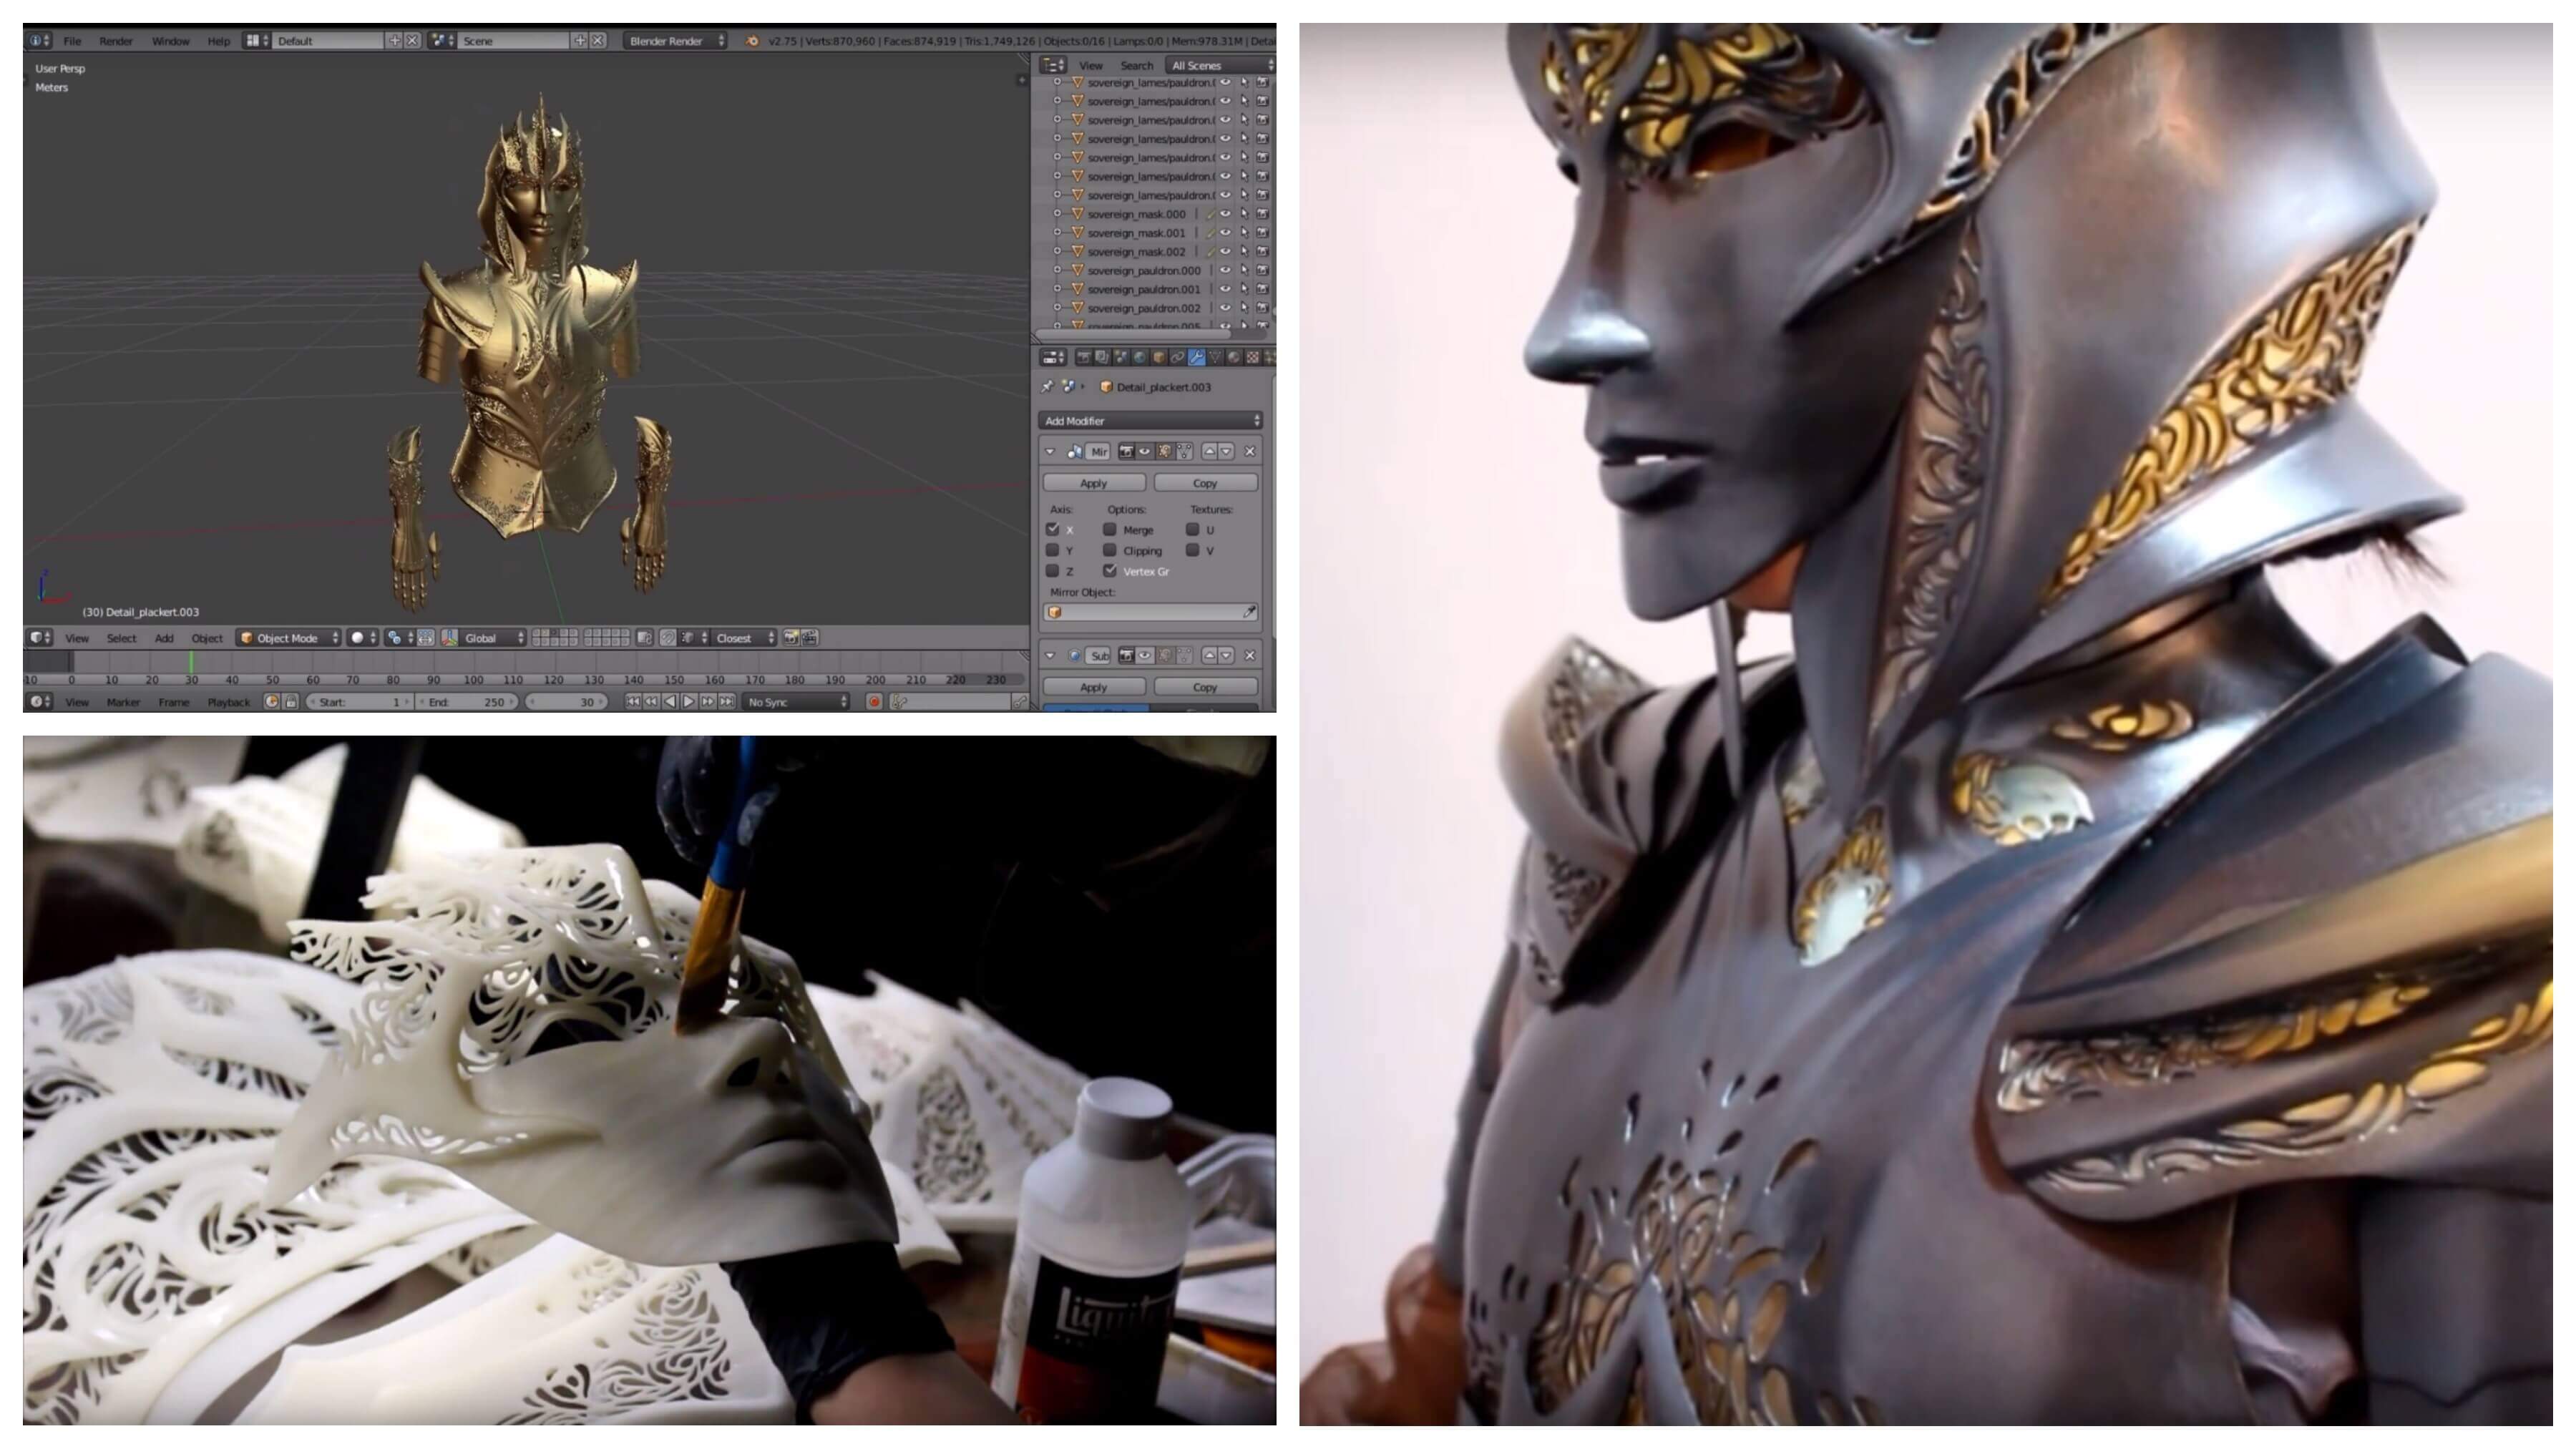The height and width of the screenshot is (1449, 2576).
Task: Pin the properties context with pin icon
Action: 1047,387
